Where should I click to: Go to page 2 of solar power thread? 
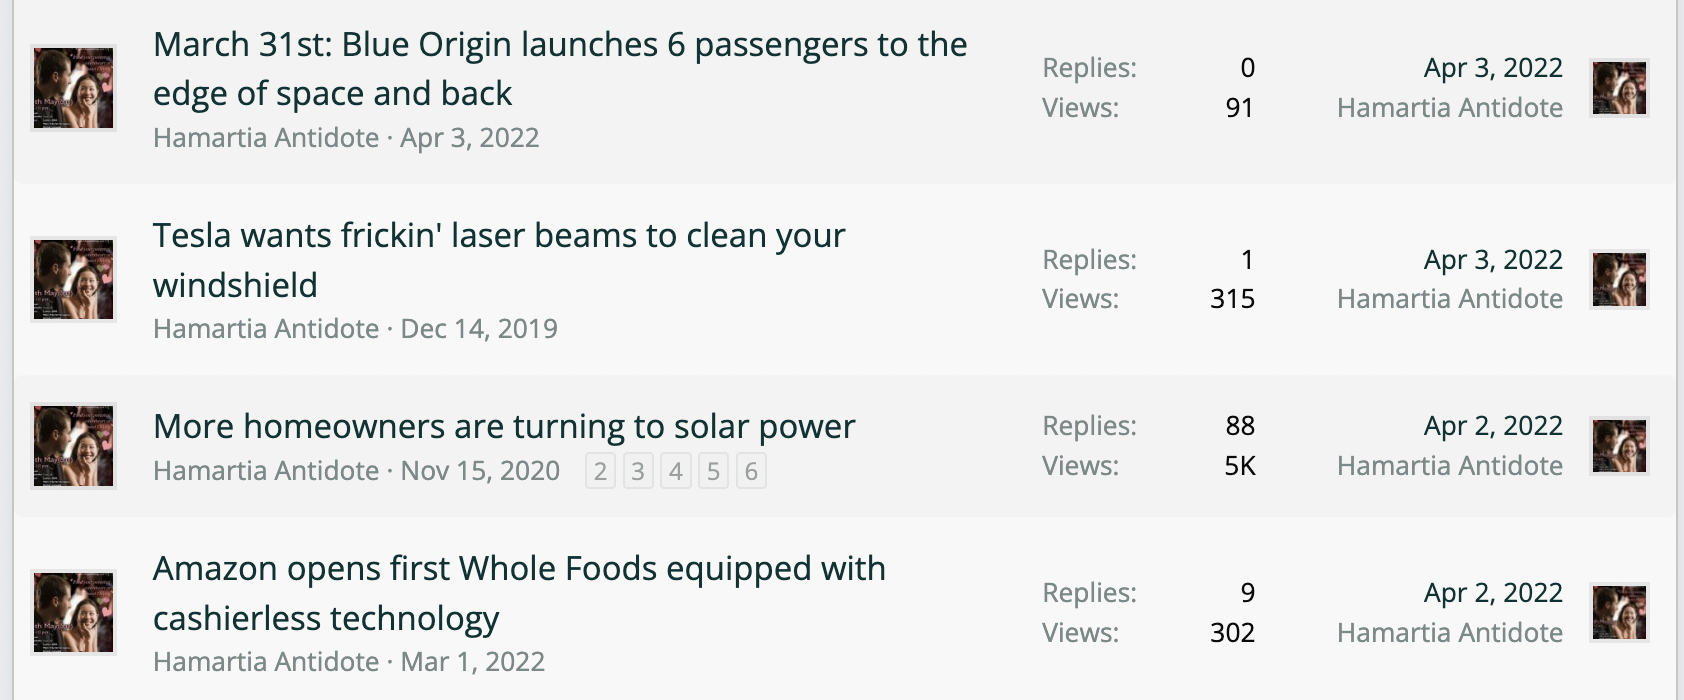tap(600, 471)
